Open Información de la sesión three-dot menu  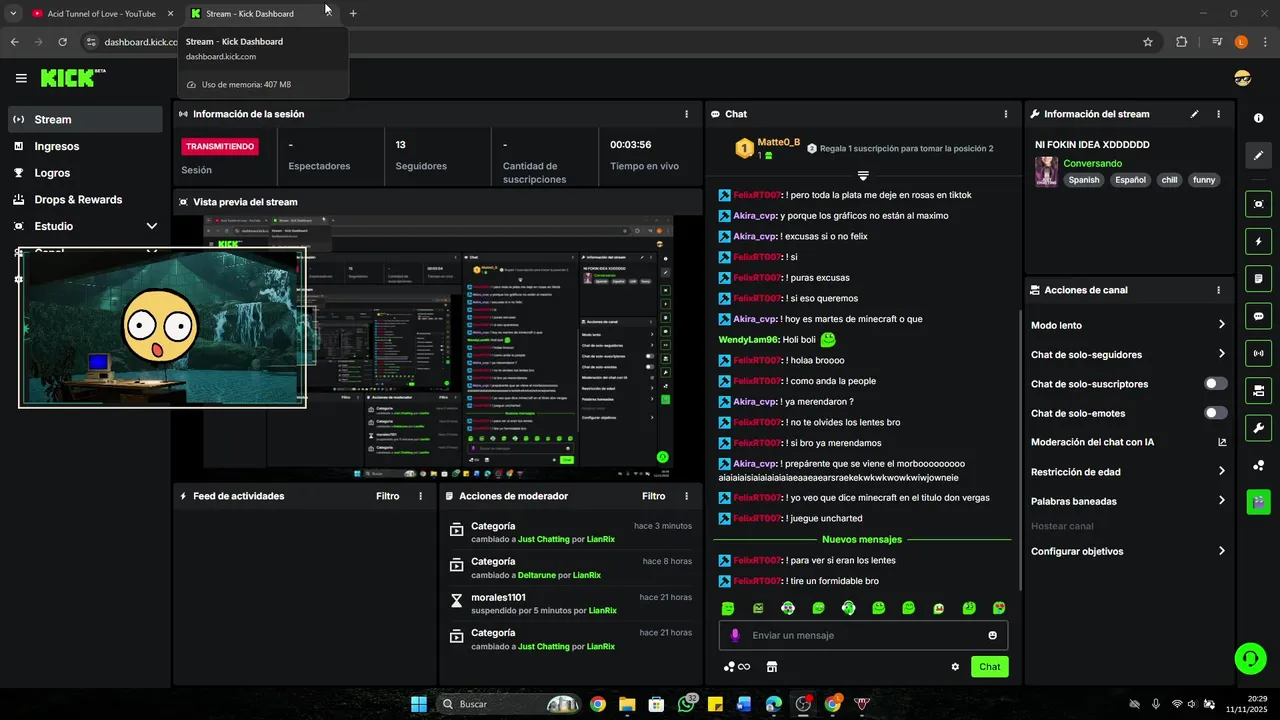(x=686, y=114)
